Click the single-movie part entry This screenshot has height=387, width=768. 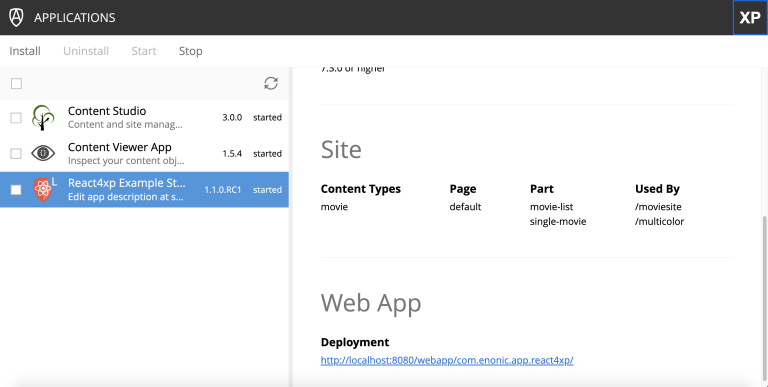[x=558, y=221]
